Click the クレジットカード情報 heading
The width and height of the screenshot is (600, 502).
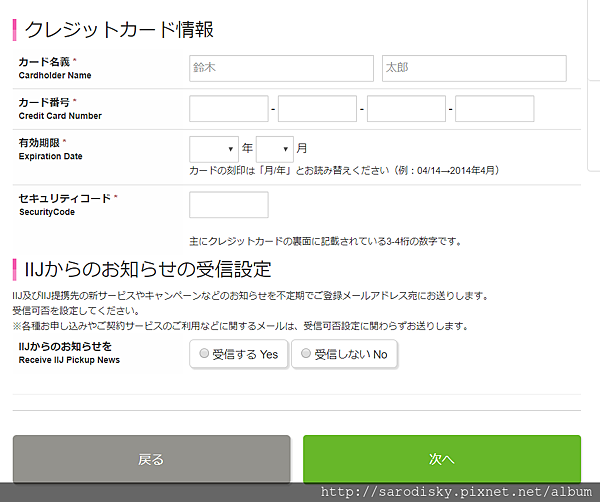point(119,29)
